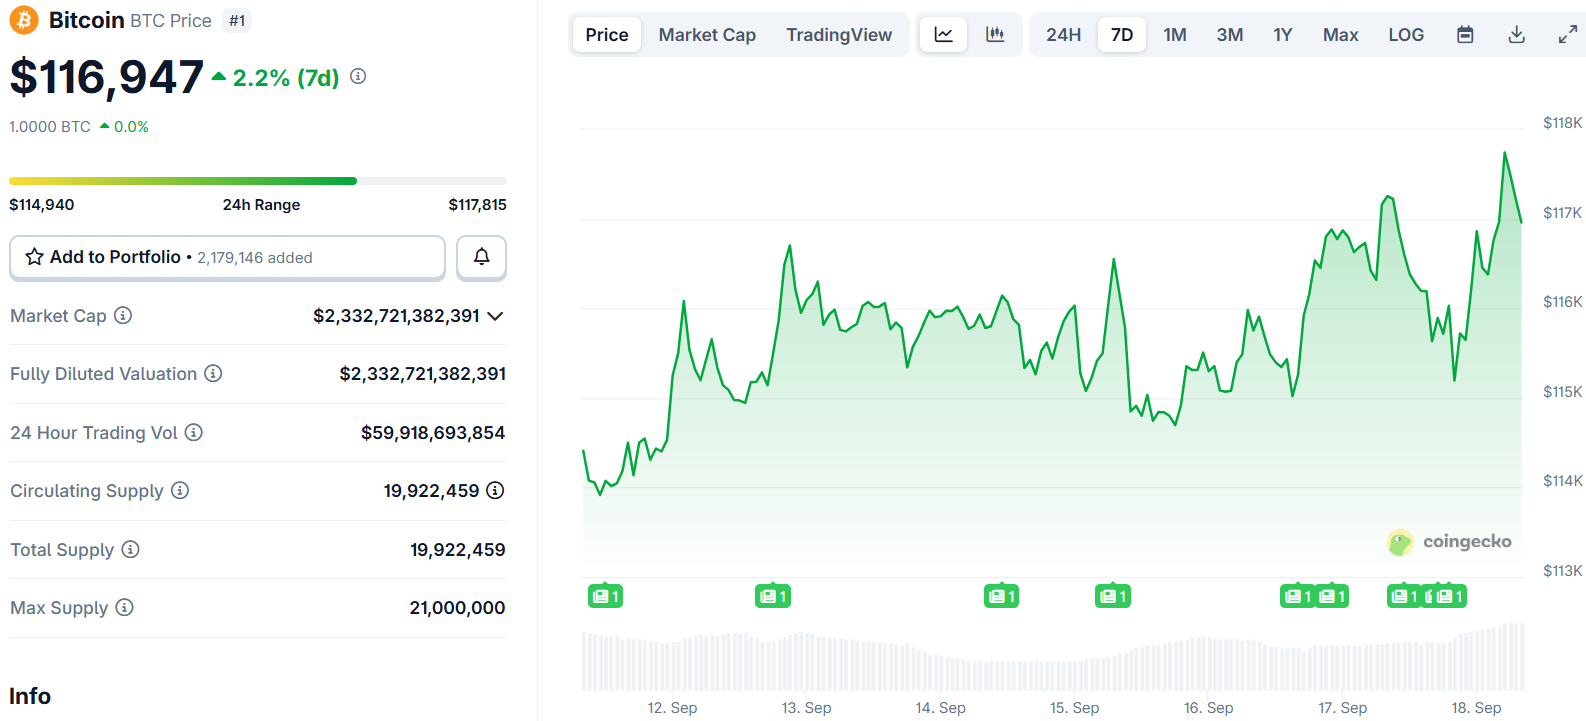Select the 7D time range
Viewport: 1586px width, 721px height.
pos(1122,34)
